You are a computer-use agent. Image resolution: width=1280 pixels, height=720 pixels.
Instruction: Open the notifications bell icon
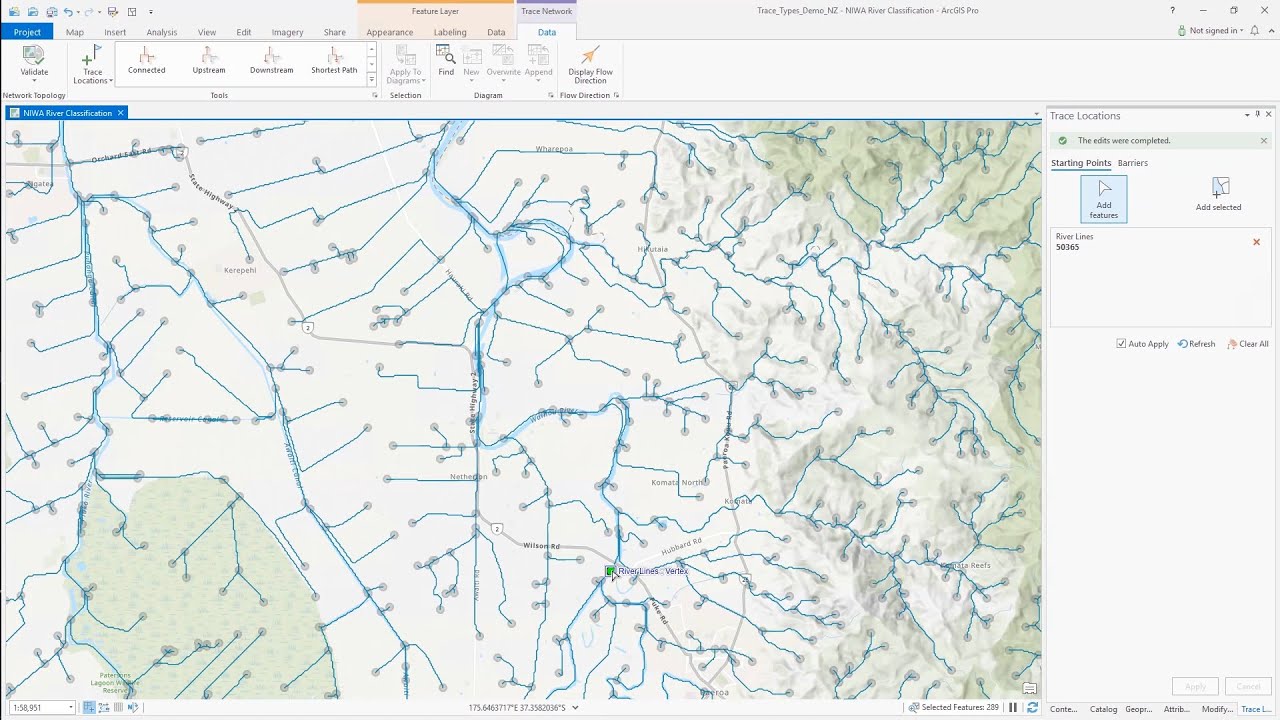click(x=1255, y=31)
